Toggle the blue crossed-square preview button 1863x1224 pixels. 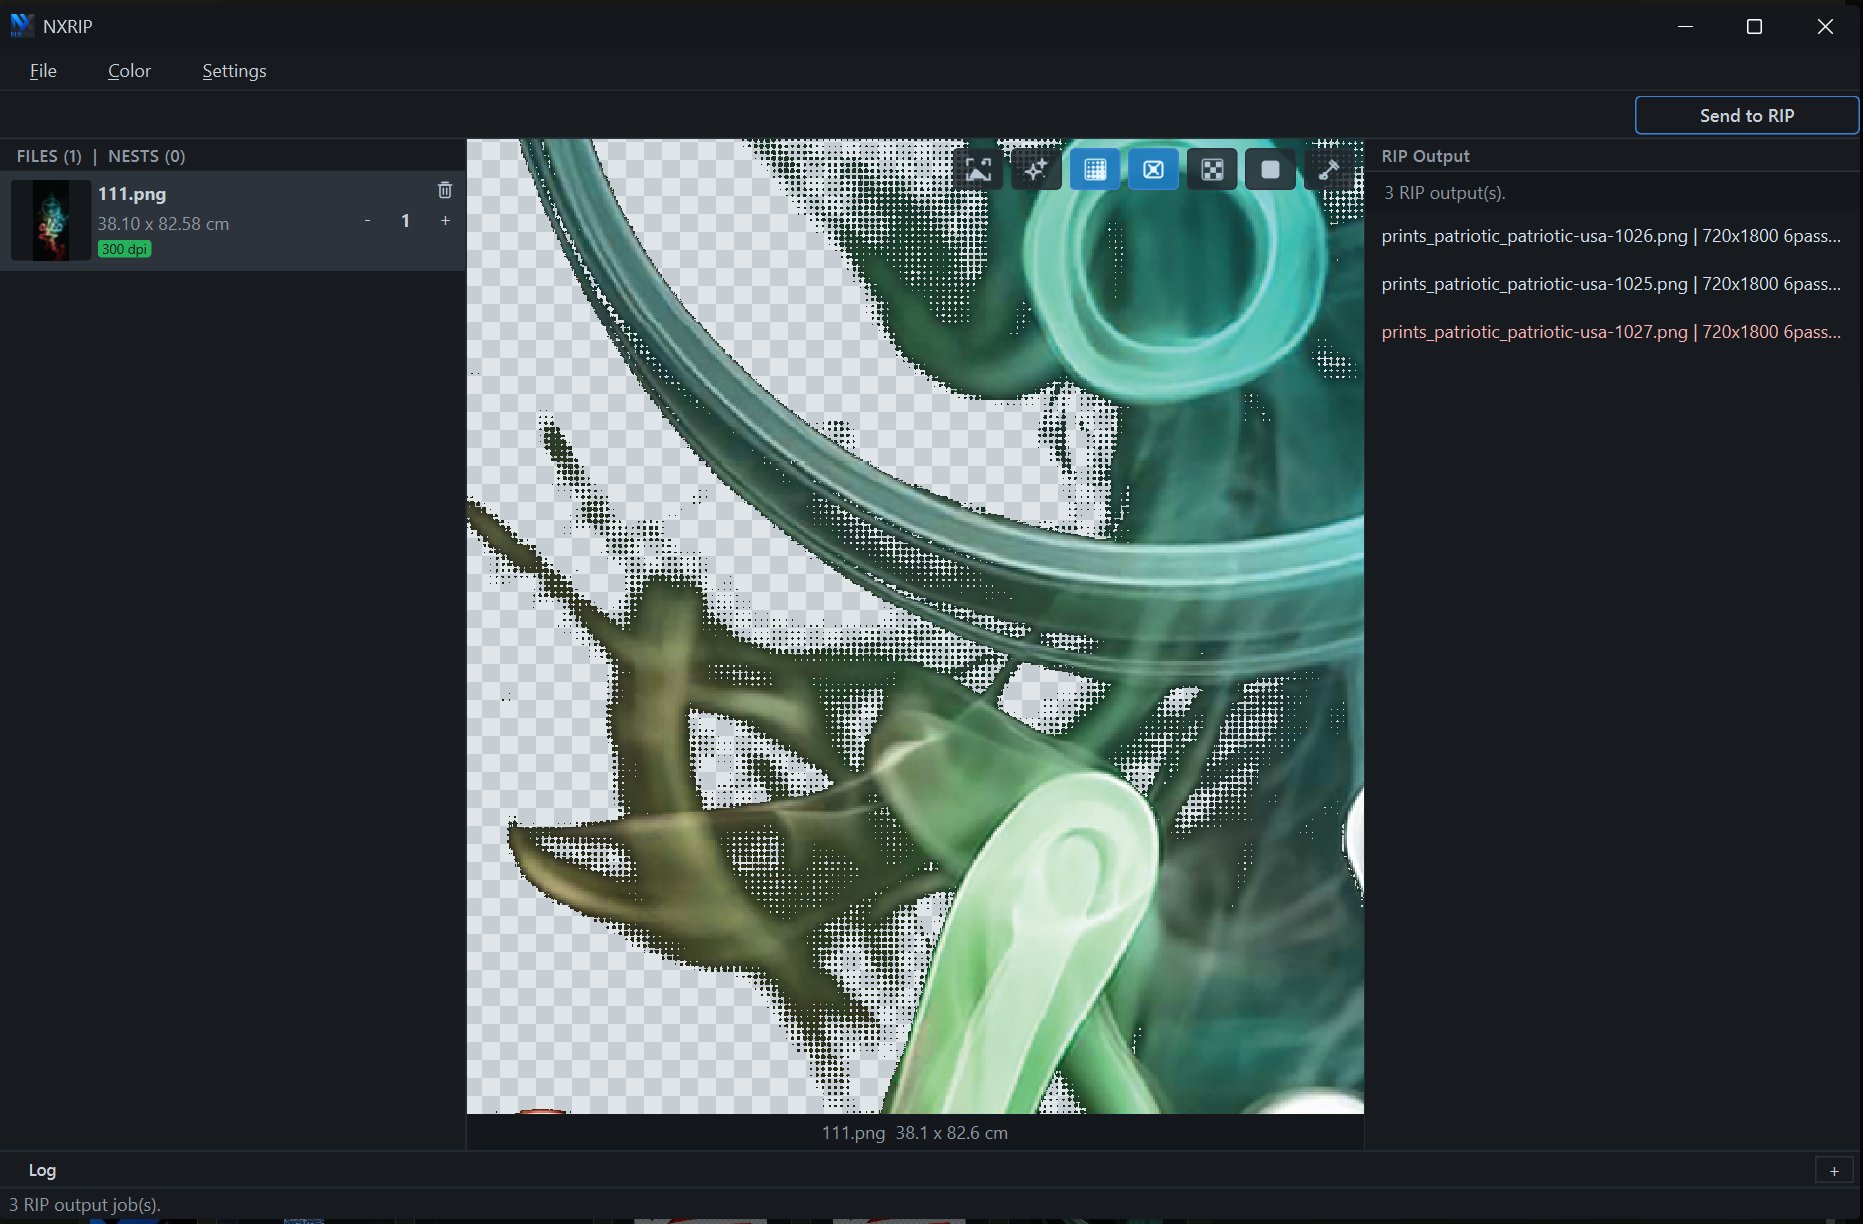coord(1153,170)
